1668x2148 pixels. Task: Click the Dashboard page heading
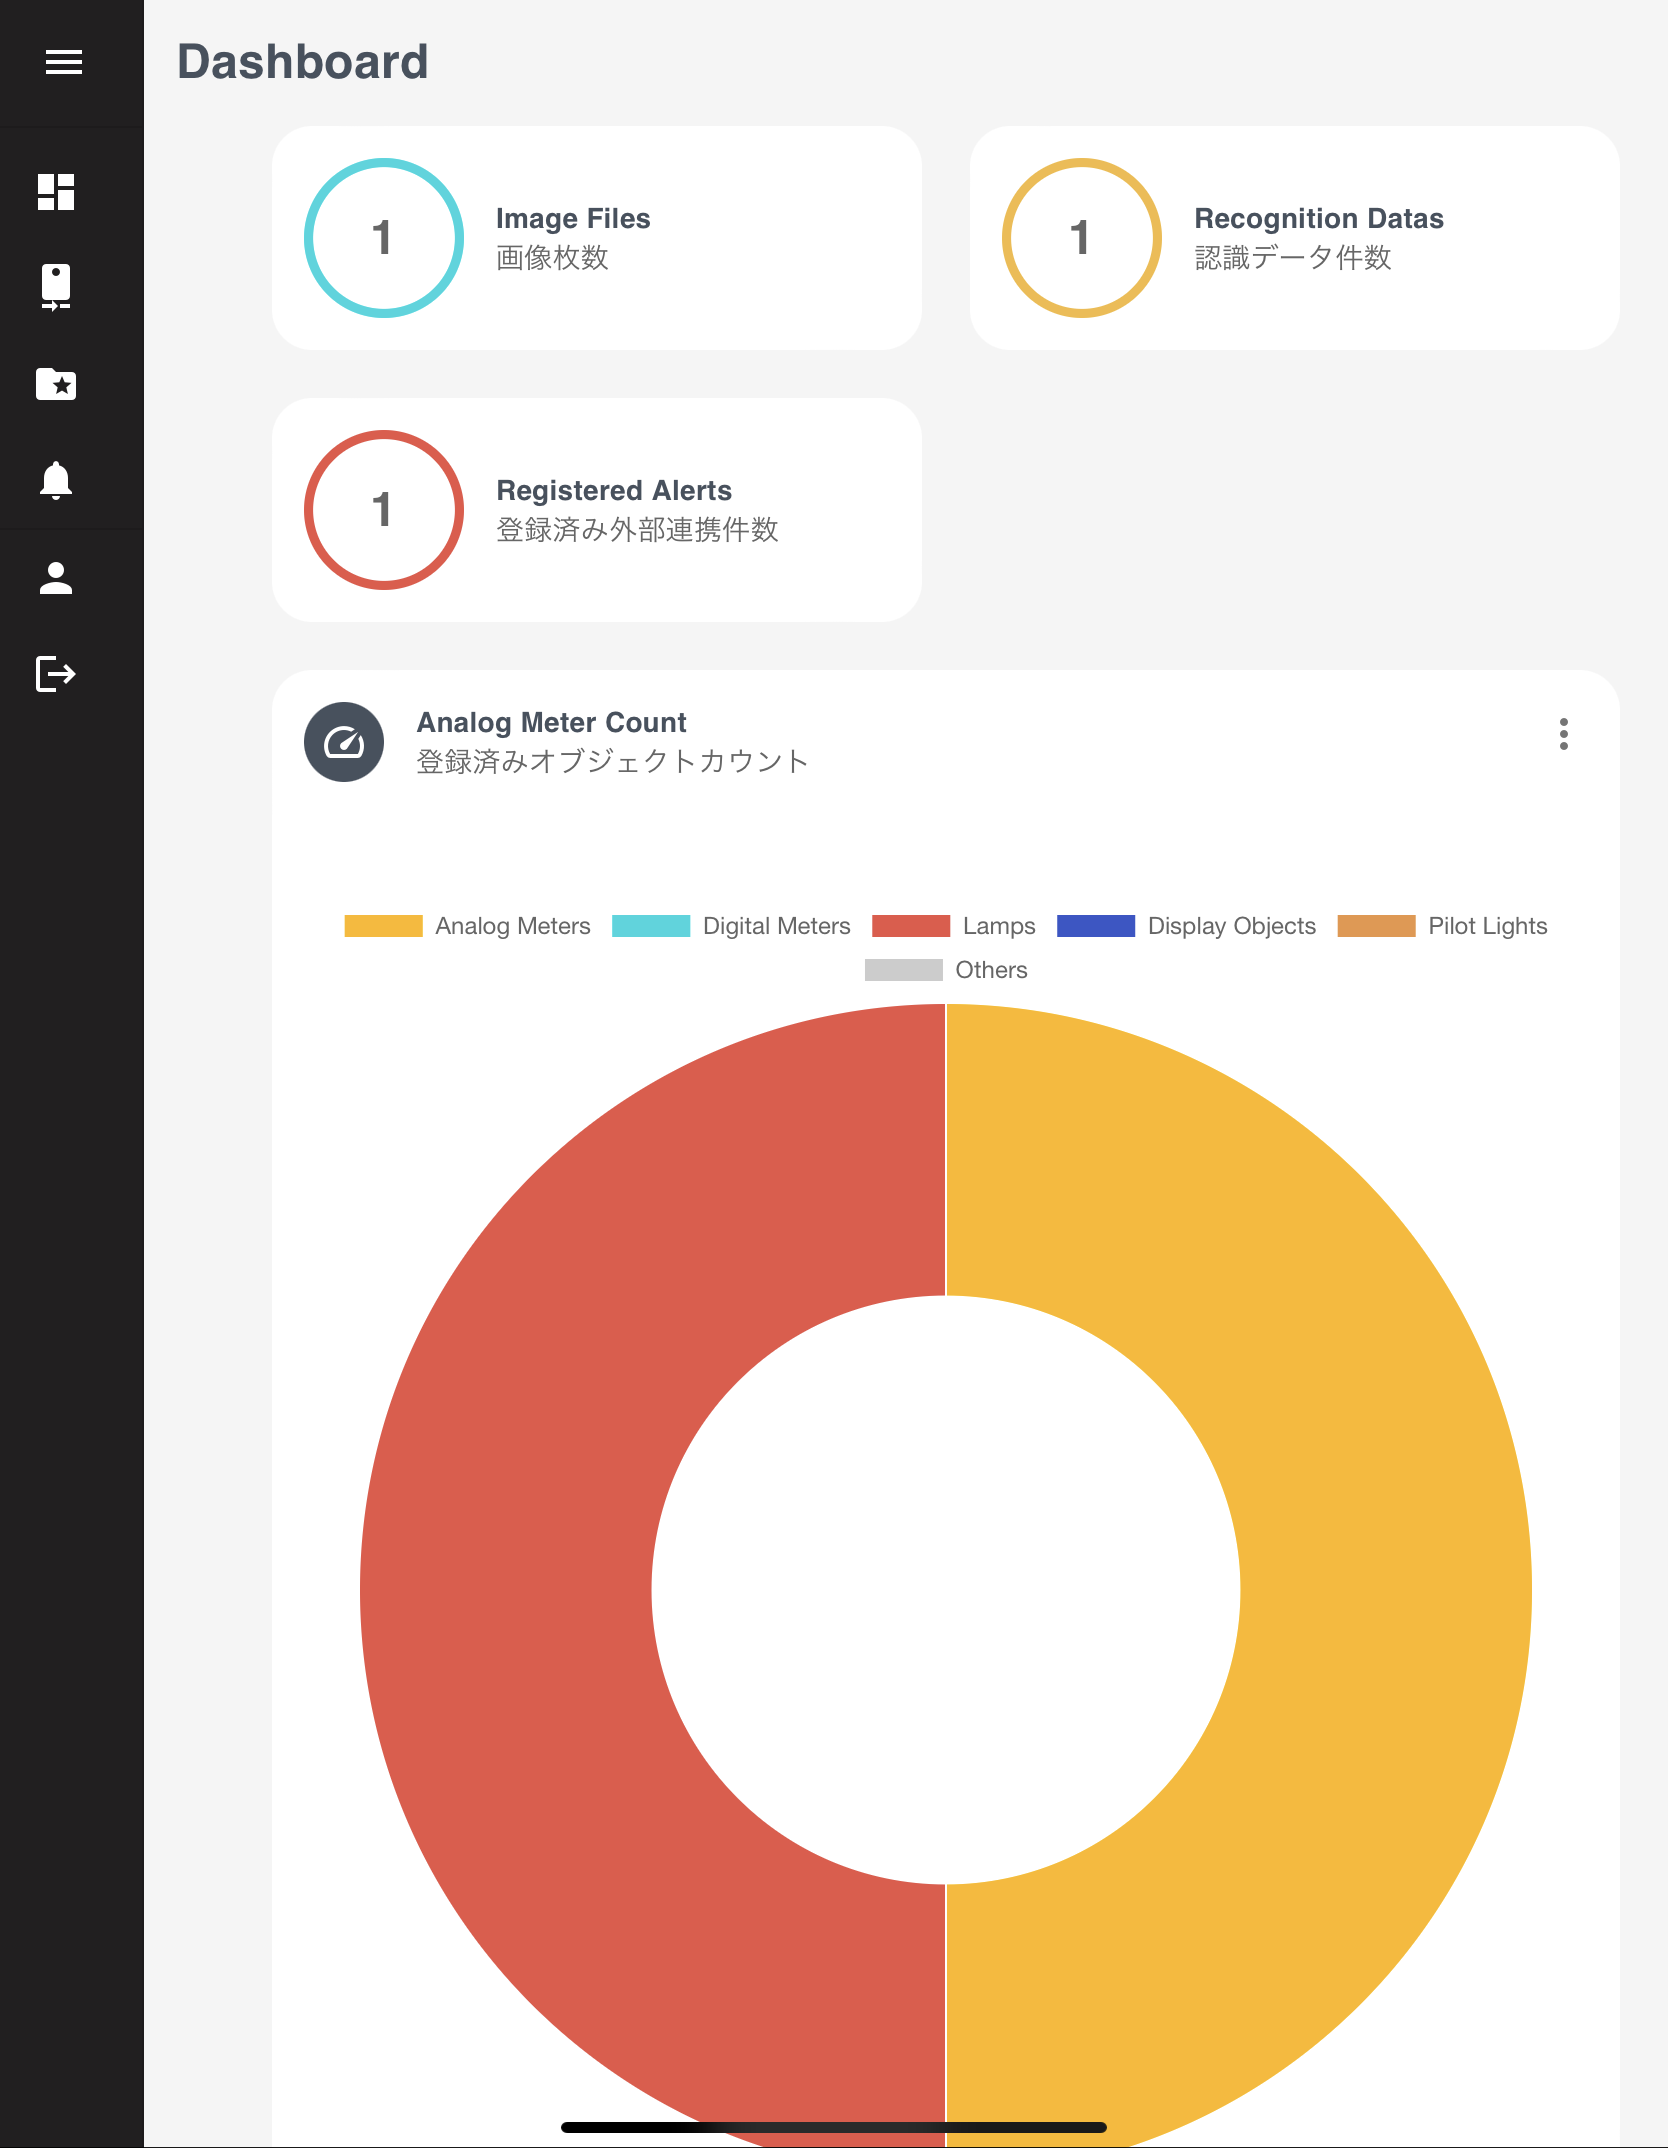pos(303,62)
